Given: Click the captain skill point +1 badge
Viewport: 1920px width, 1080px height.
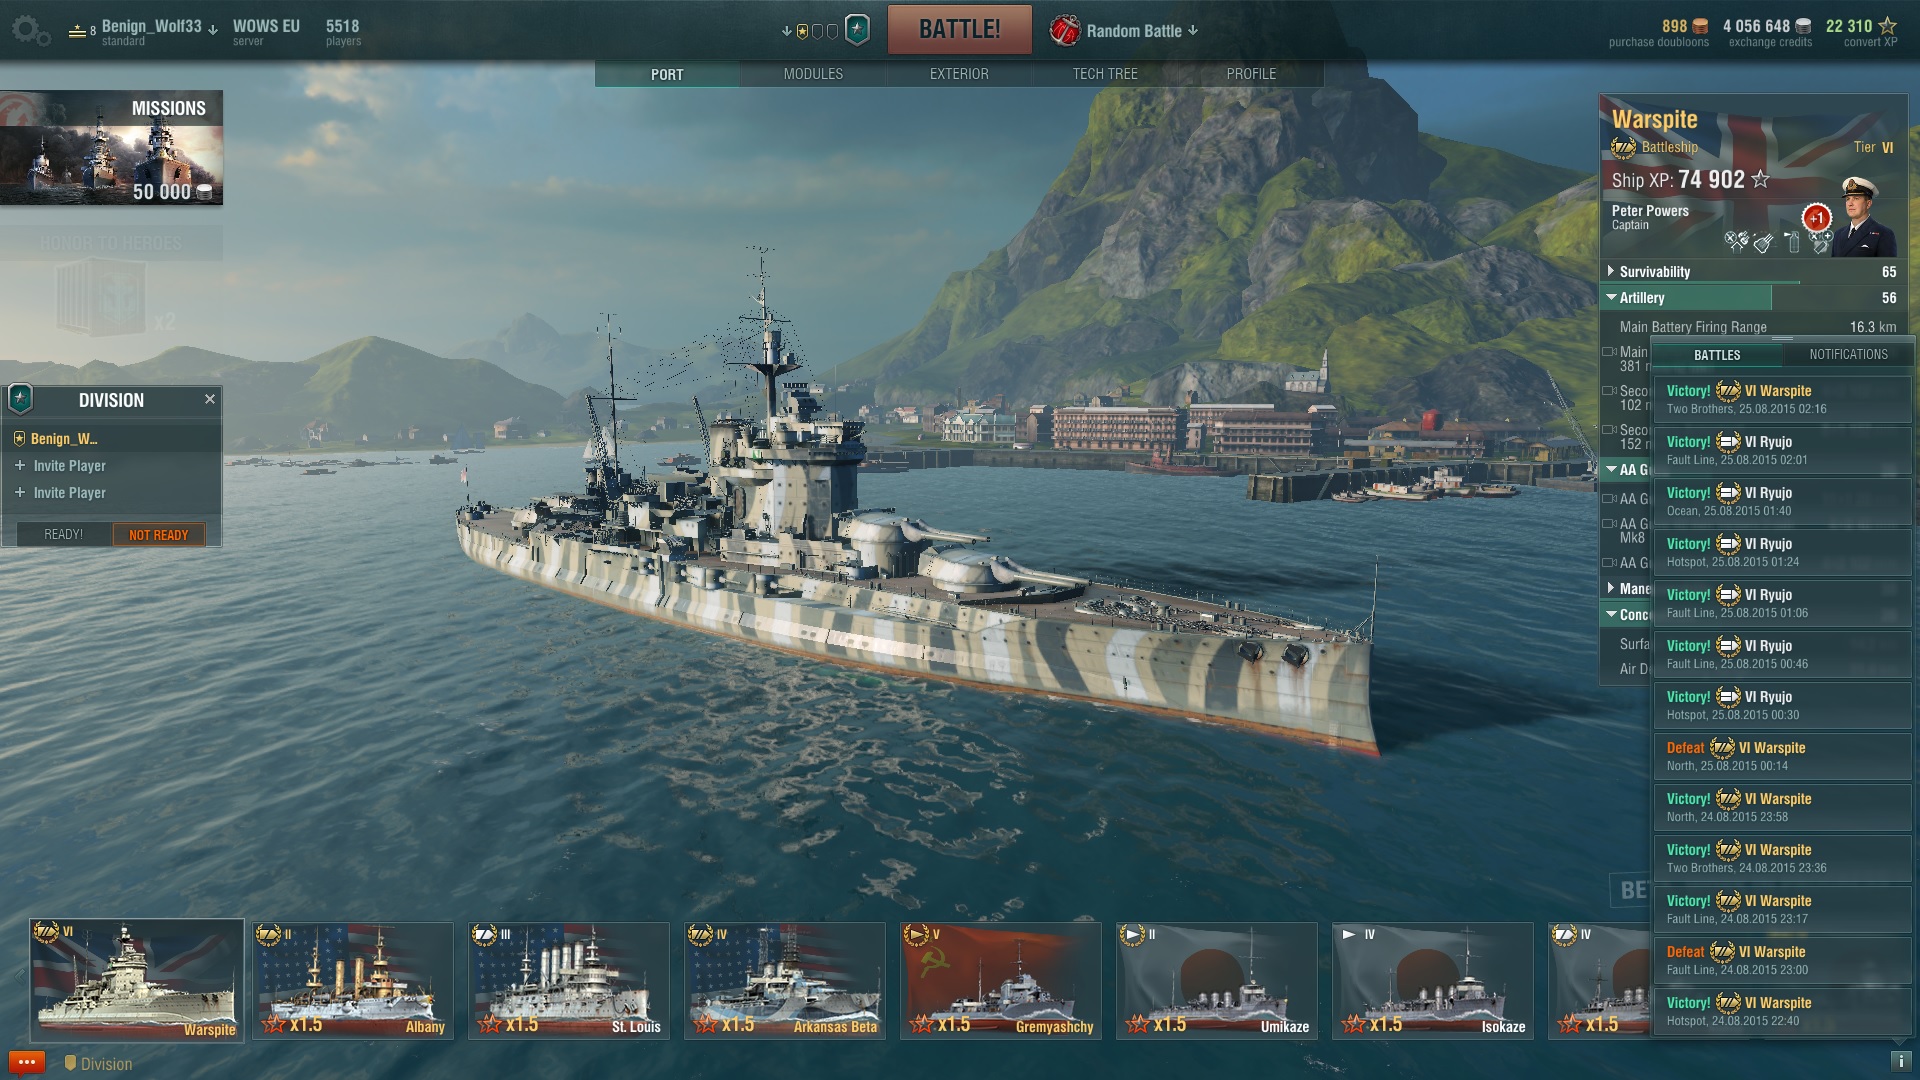Looking at the screenshot, I should coord(1816,218).
